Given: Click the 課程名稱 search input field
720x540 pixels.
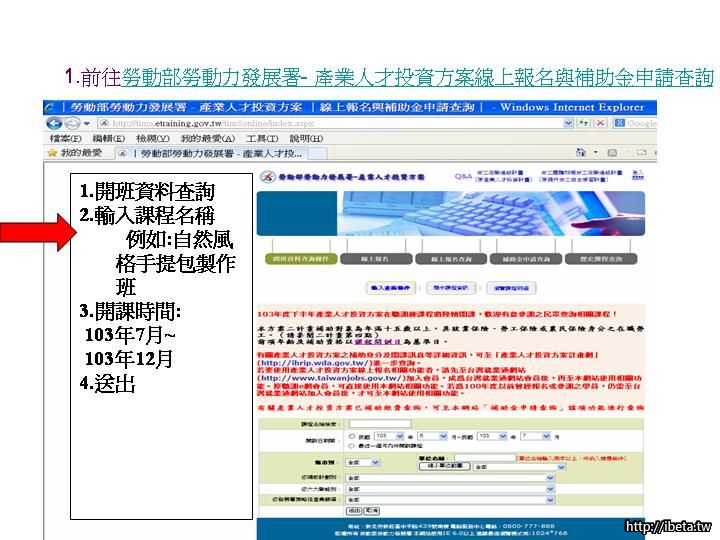Looking at the screenshot, I should 379,423.
